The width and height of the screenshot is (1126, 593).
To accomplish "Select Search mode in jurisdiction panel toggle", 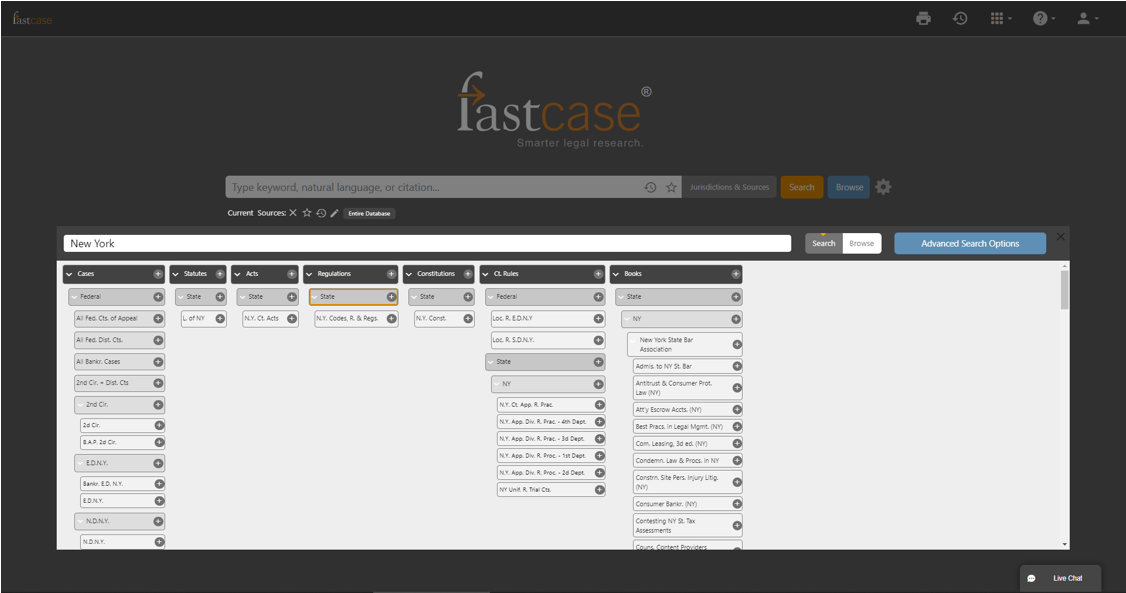I will (824, 243).
